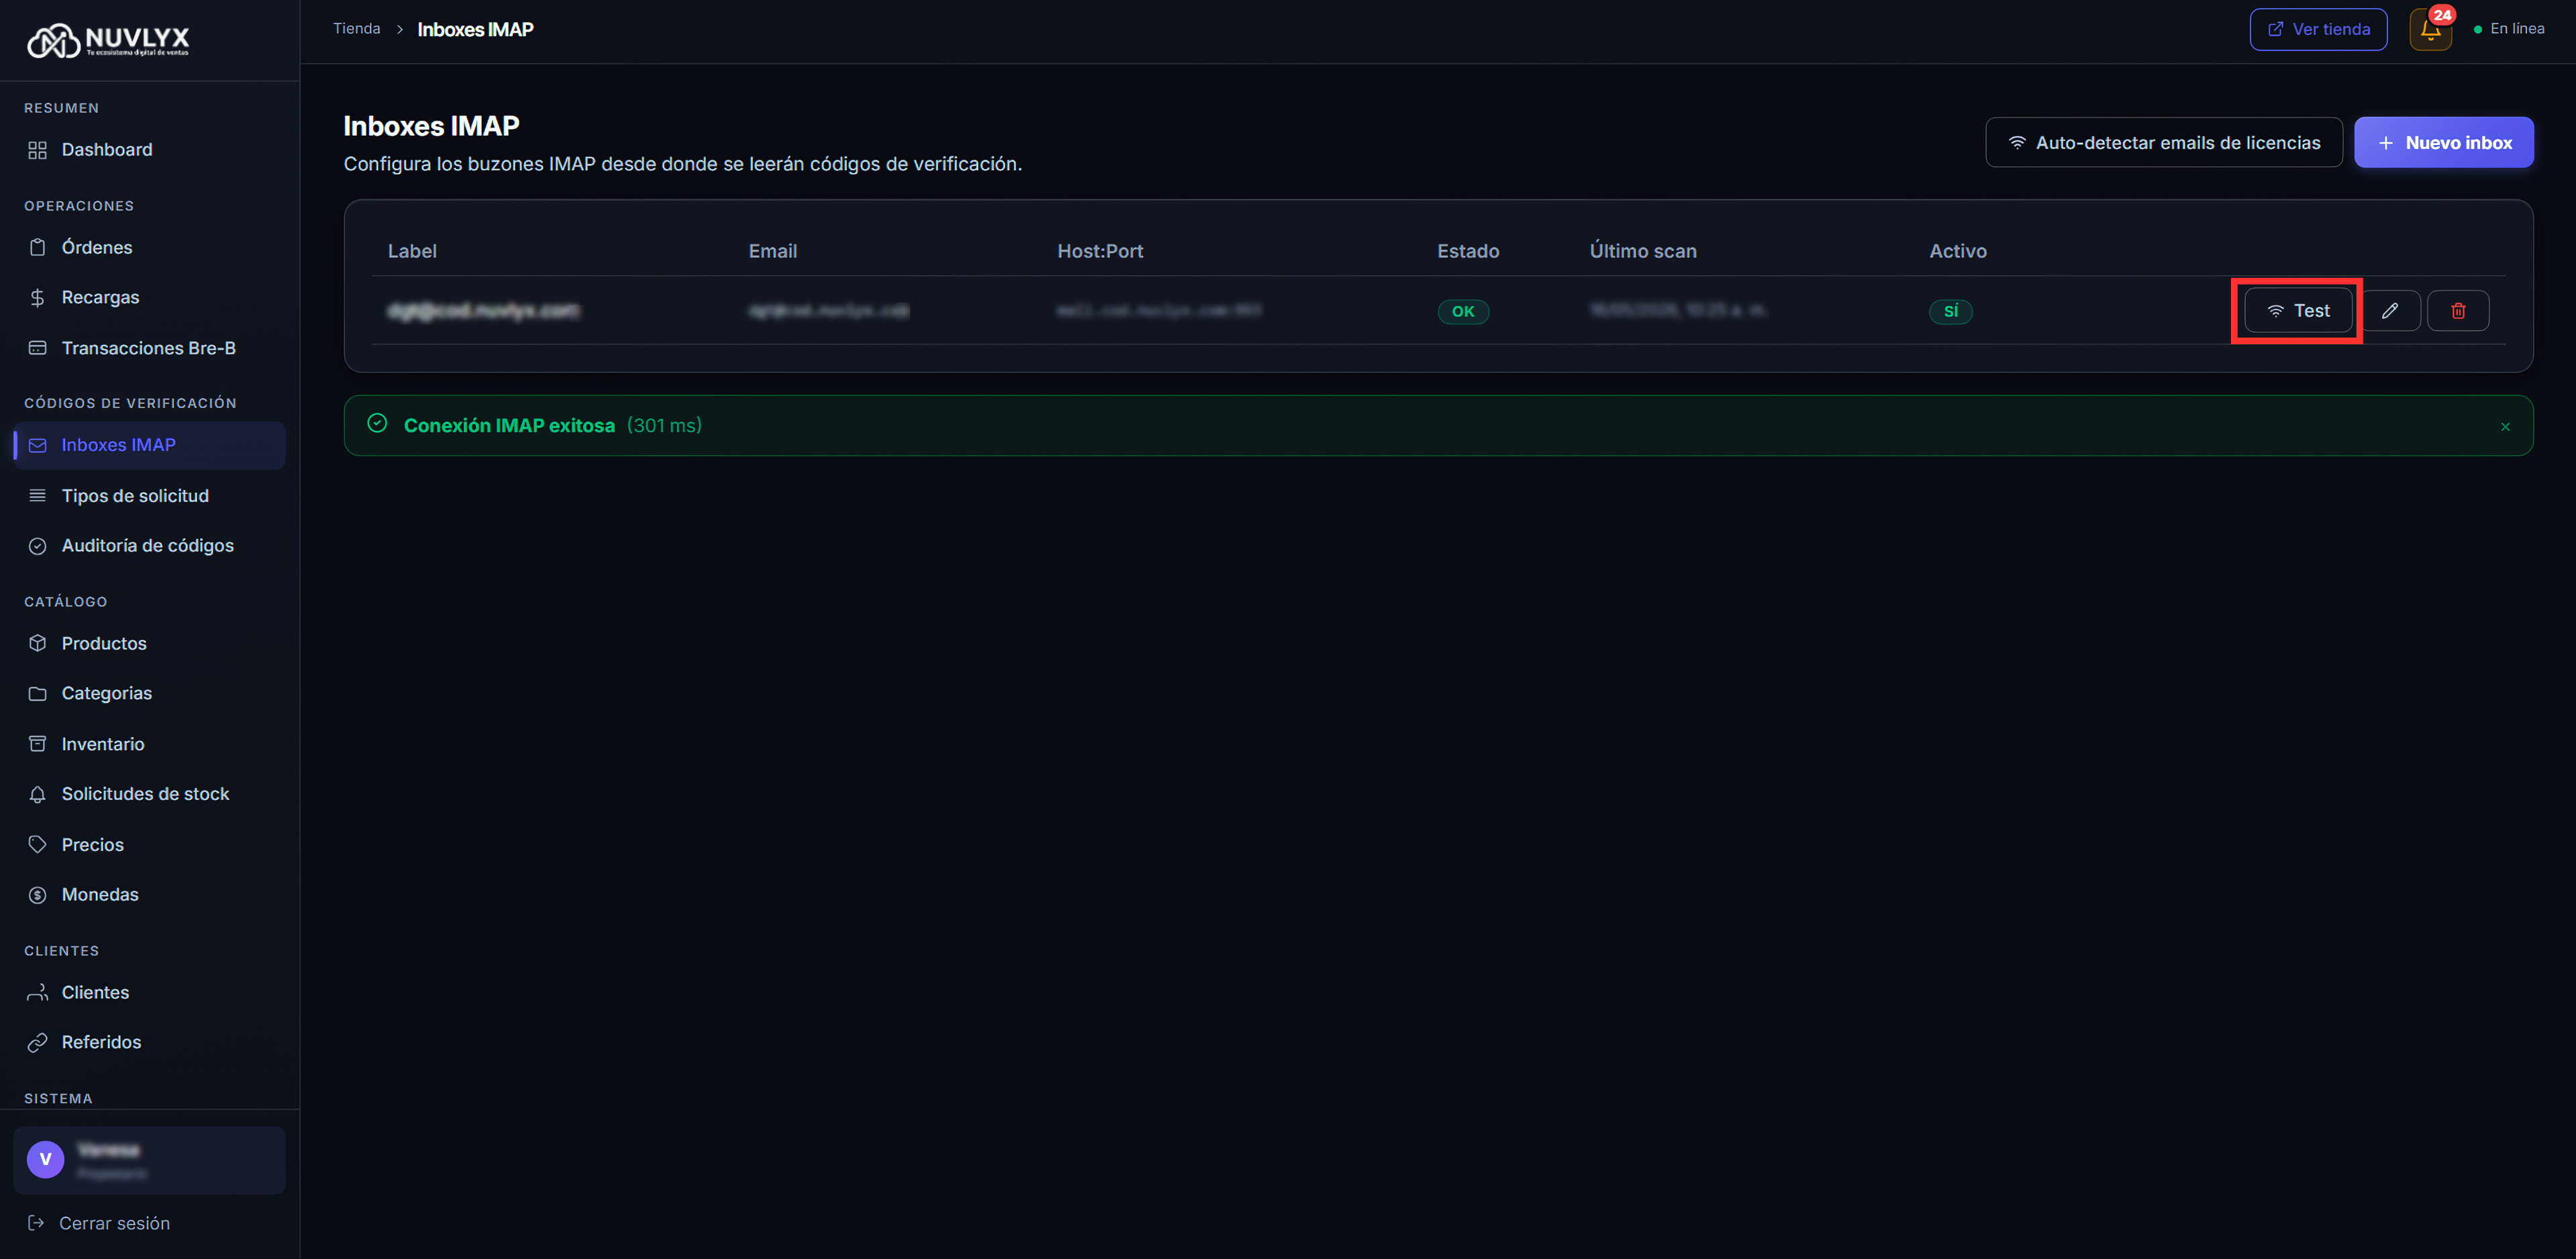Image resolution: width=2576 pixels, height=1259 pixels.
Task: Open Precios page
Action: [x=149, y=845]
